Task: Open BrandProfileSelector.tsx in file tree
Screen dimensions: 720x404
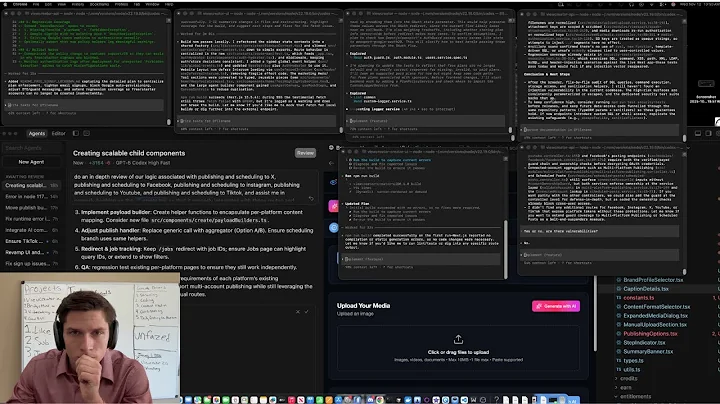Action: [x=652, y=280]
